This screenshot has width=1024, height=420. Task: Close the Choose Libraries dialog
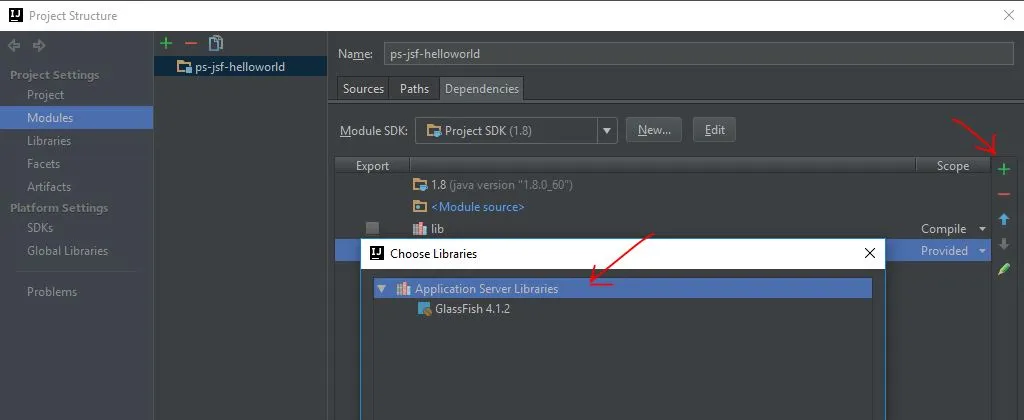click(x=869, y=253)
